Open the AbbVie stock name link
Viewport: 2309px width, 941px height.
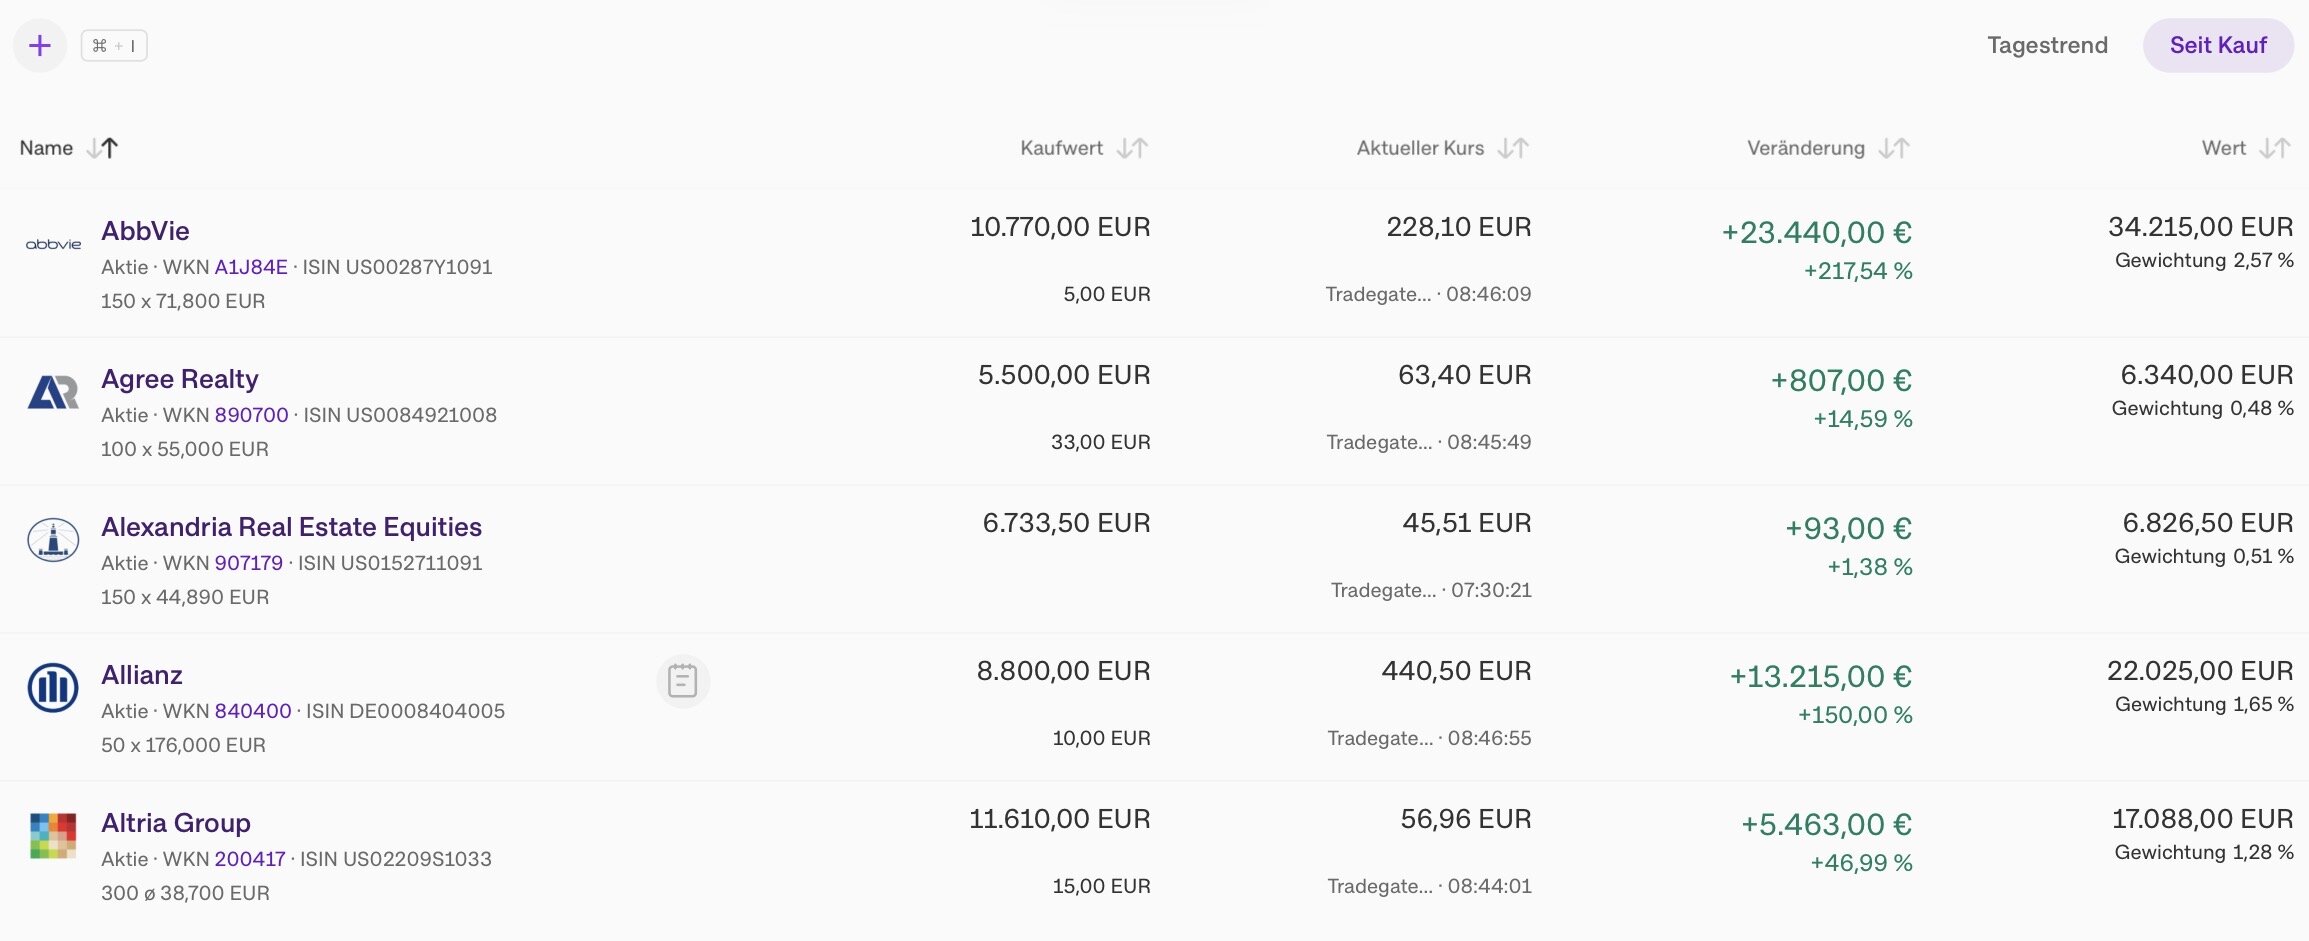pos(145,231)
